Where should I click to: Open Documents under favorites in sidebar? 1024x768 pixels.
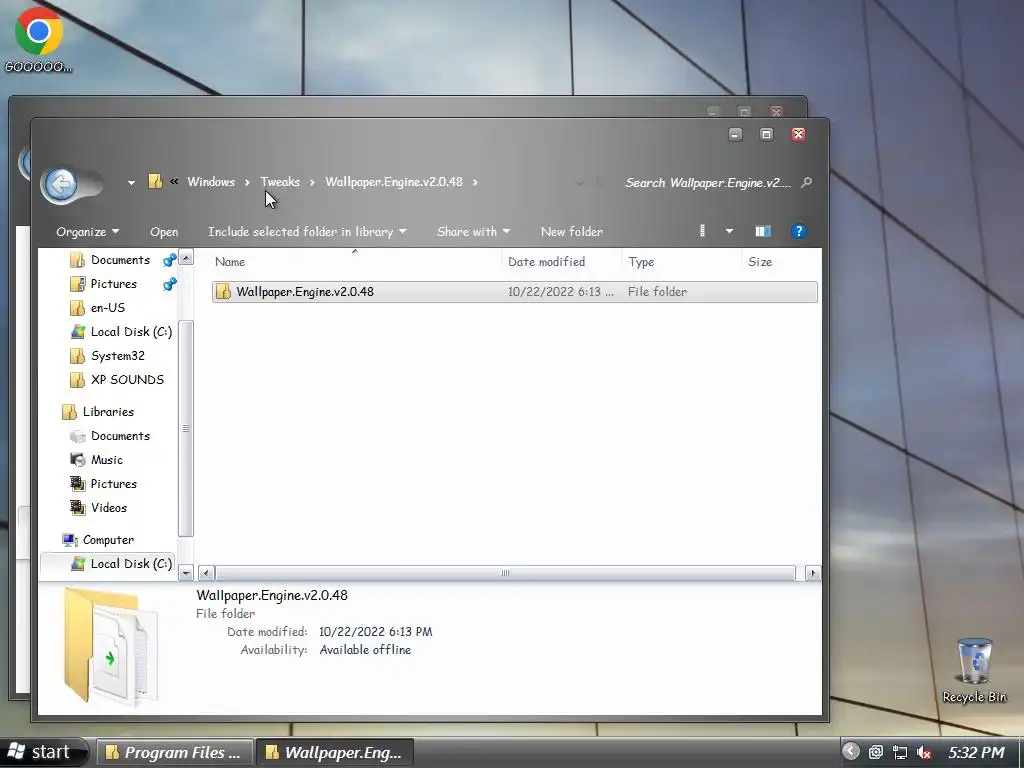pos(120,260)
